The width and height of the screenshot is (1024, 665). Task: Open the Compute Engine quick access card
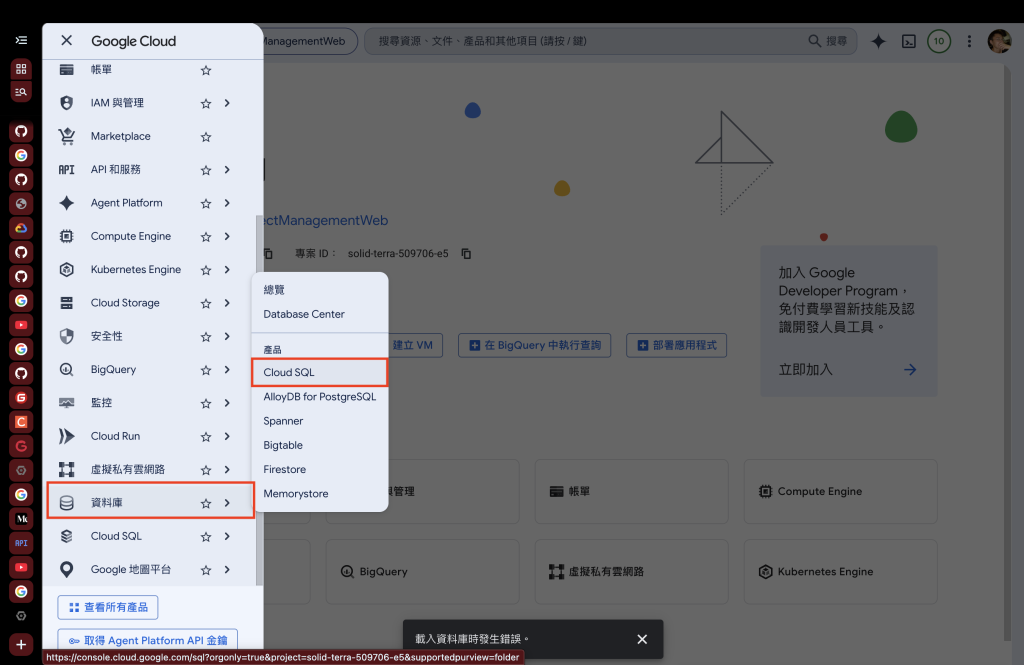pyautogui.click(x=840, y=491)
